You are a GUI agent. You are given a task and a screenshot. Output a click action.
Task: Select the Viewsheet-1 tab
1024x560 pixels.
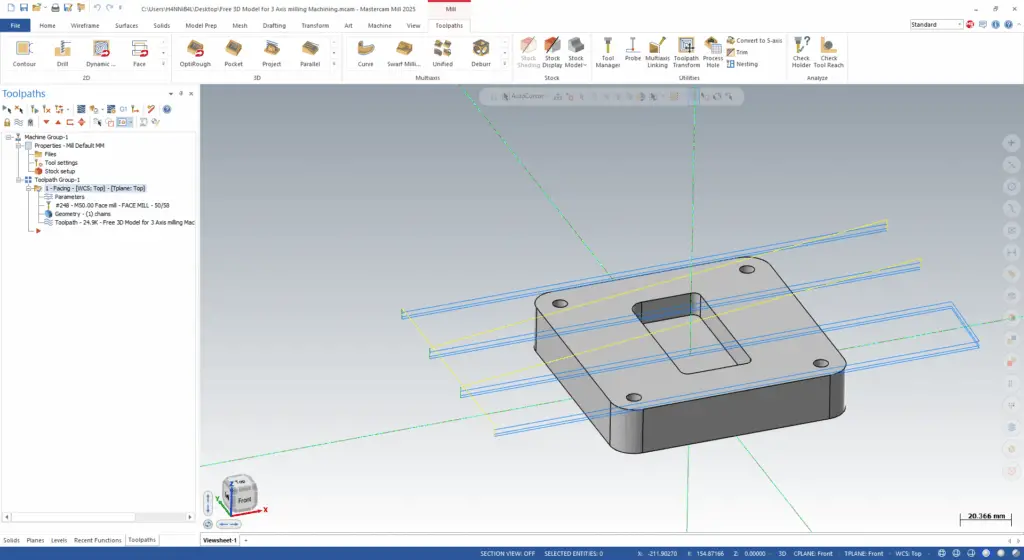click(x=219, y=540)
